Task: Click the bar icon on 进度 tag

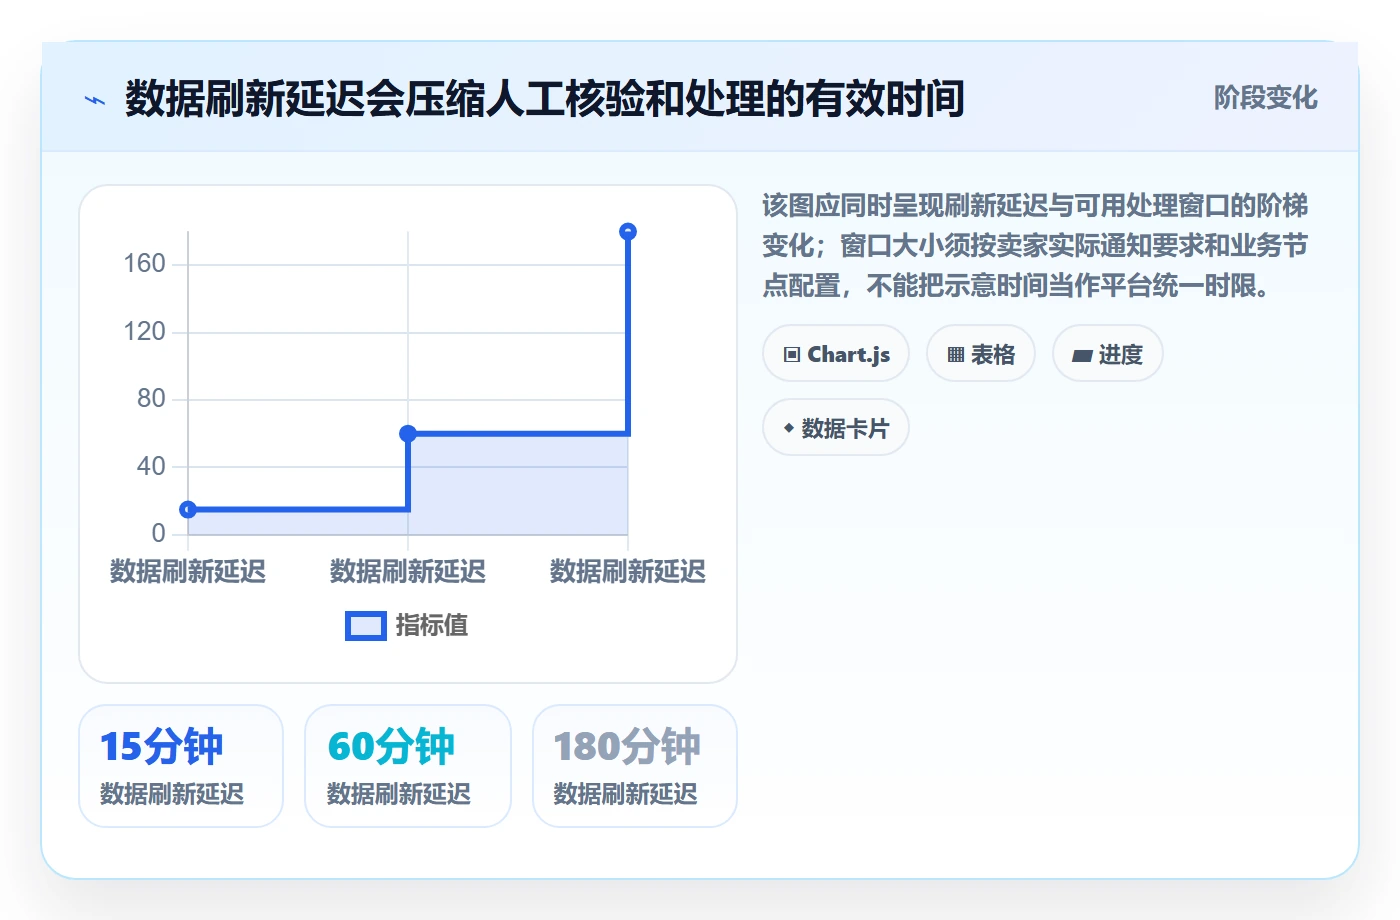Action: 1082,356
